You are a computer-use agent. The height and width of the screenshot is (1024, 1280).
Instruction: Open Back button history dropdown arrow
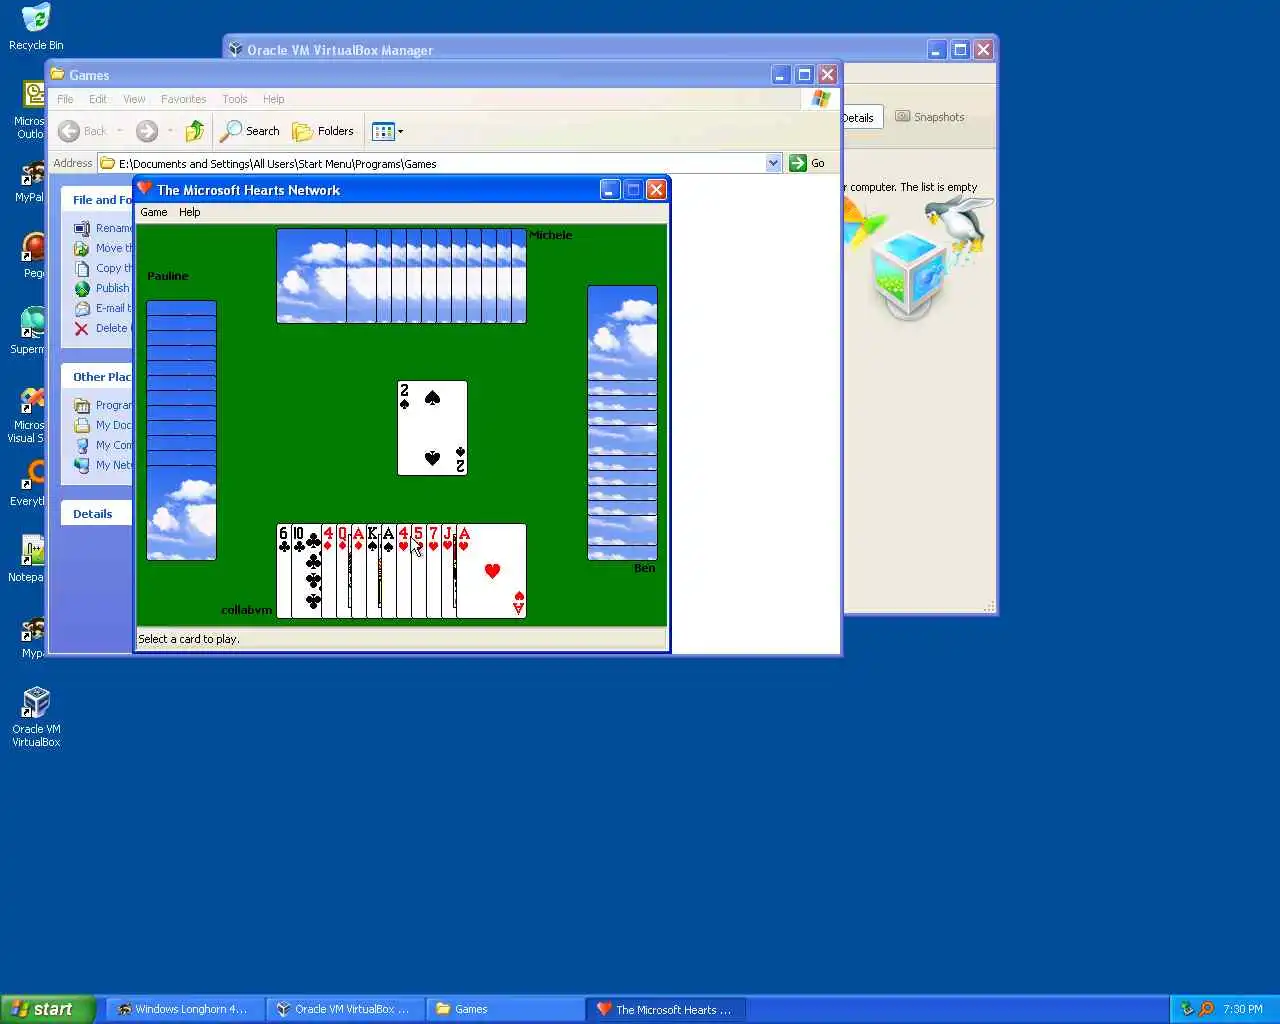(120, 131)
